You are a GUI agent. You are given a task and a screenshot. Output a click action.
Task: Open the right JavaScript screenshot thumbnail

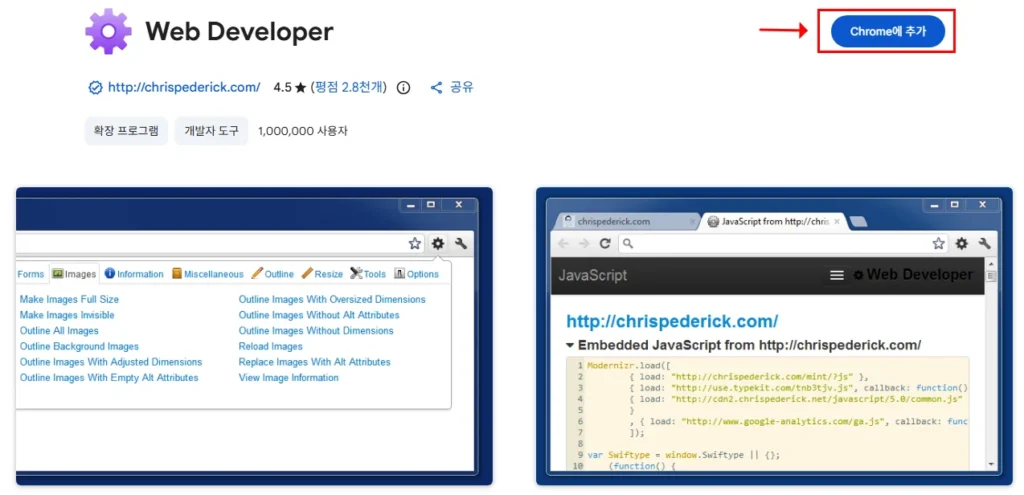click(x=775, y=336)
